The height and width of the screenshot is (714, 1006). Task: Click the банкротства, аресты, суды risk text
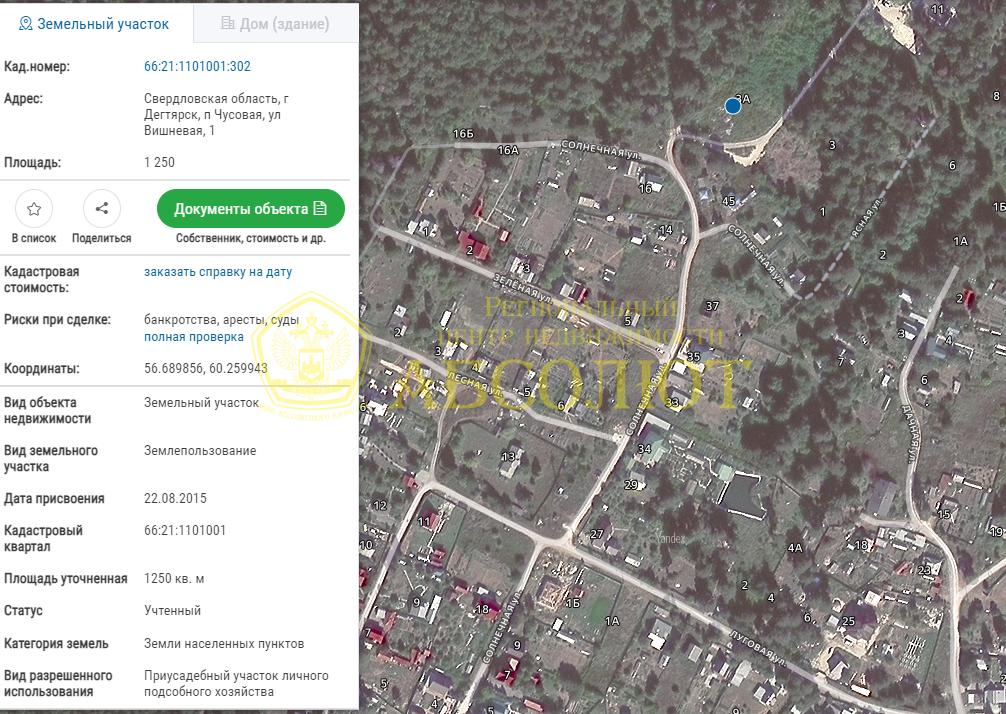(221, 319)
